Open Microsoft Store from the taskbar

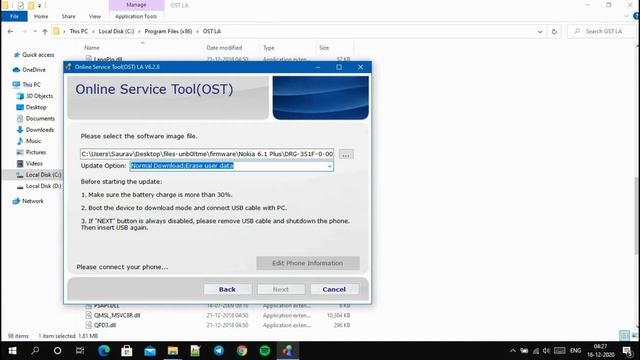coord(127,351)
